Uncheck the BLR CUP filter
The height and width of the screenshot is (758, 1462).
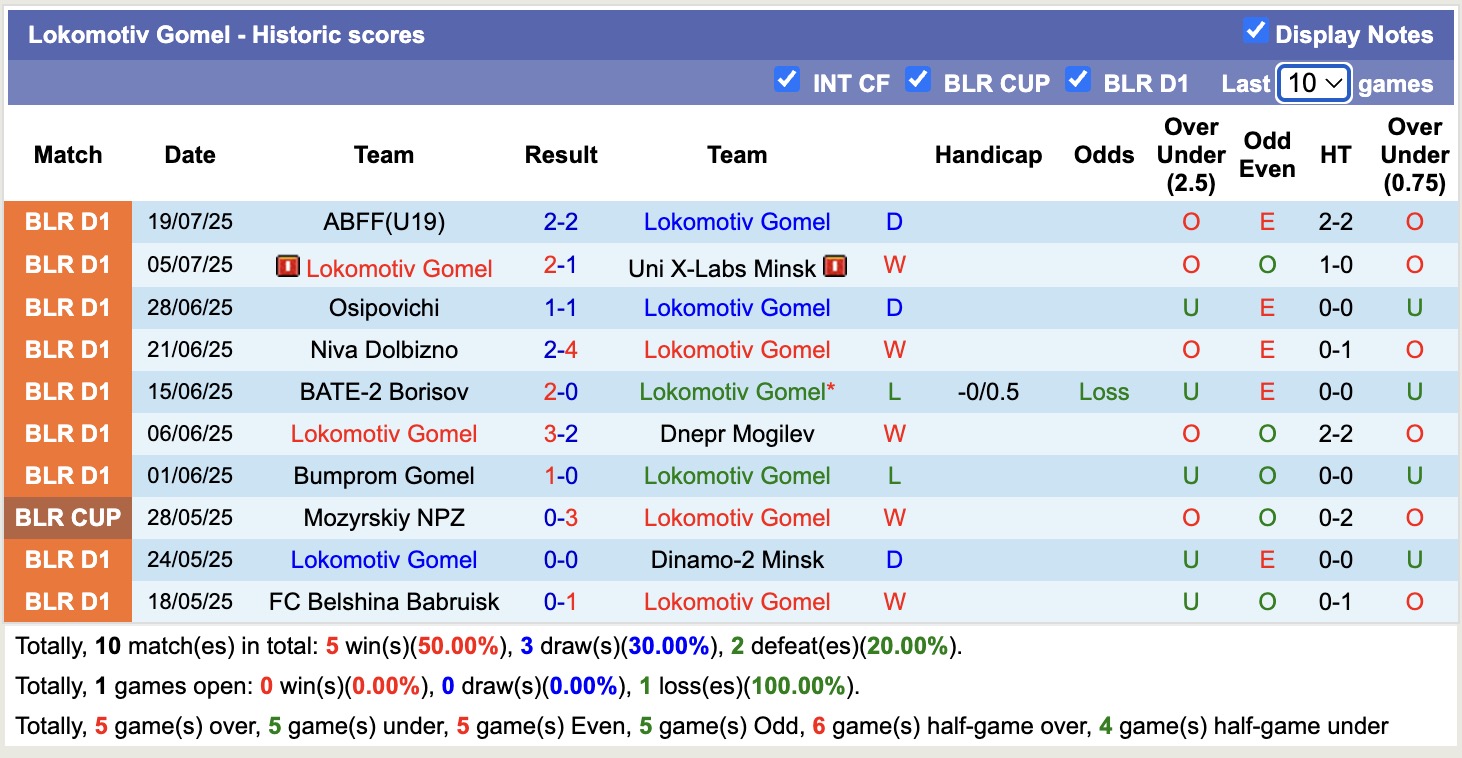pos(918,79)
